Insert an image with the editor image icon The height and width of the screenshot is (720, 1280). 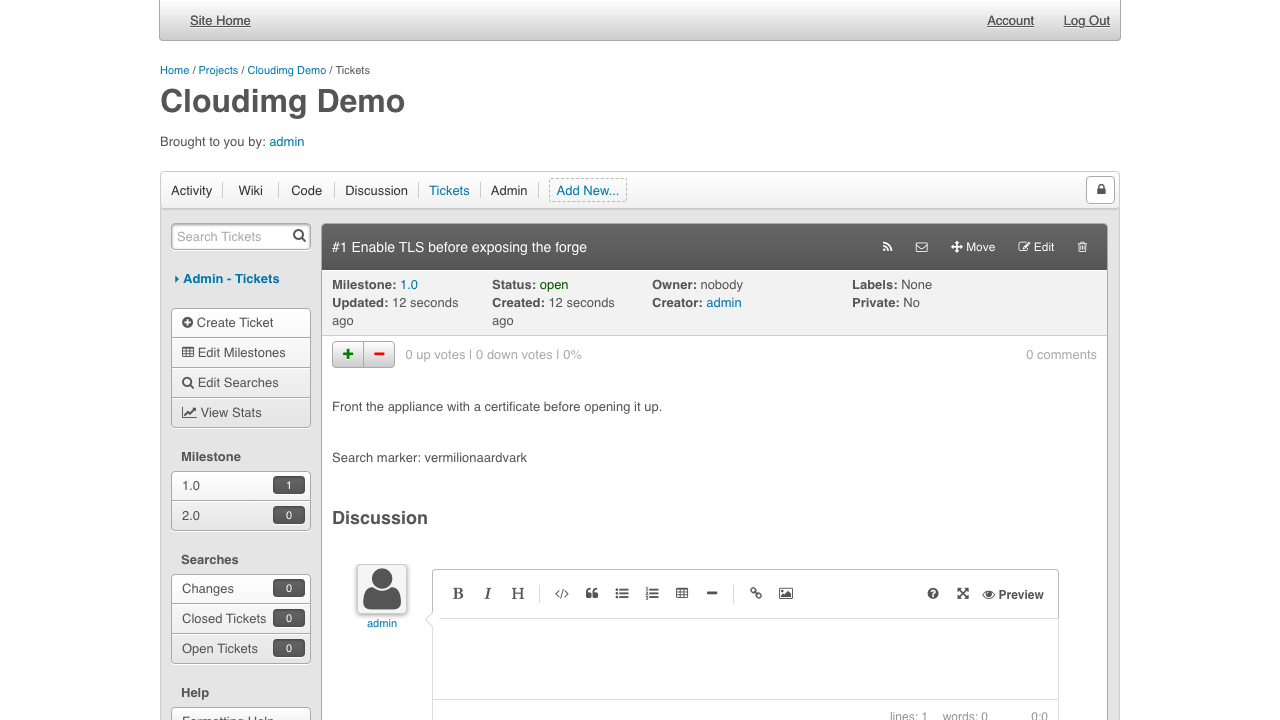(786, 593)
